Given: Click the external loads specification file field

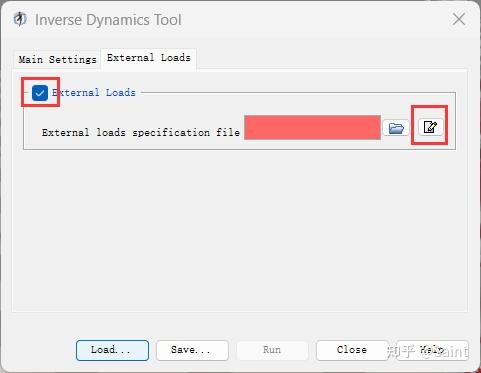Looking at the screenshot, I should (312, 127).
